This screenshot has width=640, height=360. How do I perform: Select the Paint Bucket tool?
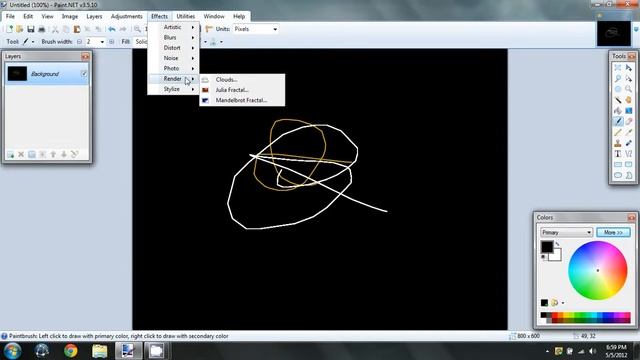(x=618, y=111)
